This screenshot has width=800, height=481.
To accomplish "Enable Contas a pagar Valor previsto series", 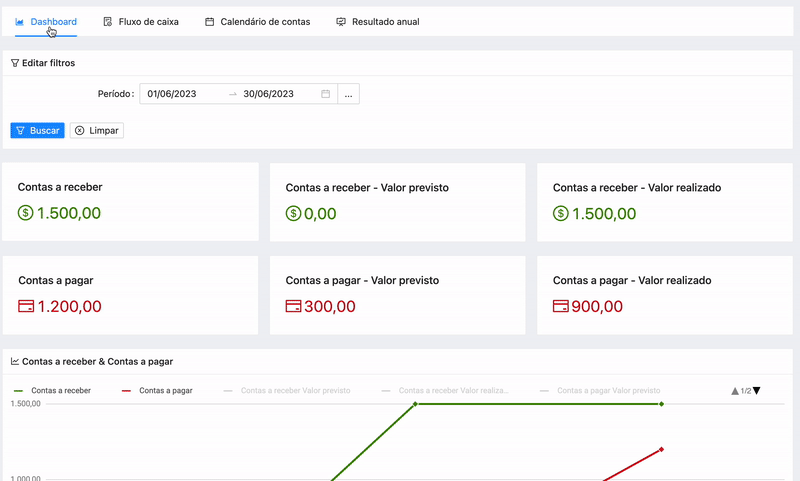I will click(600, 391).
